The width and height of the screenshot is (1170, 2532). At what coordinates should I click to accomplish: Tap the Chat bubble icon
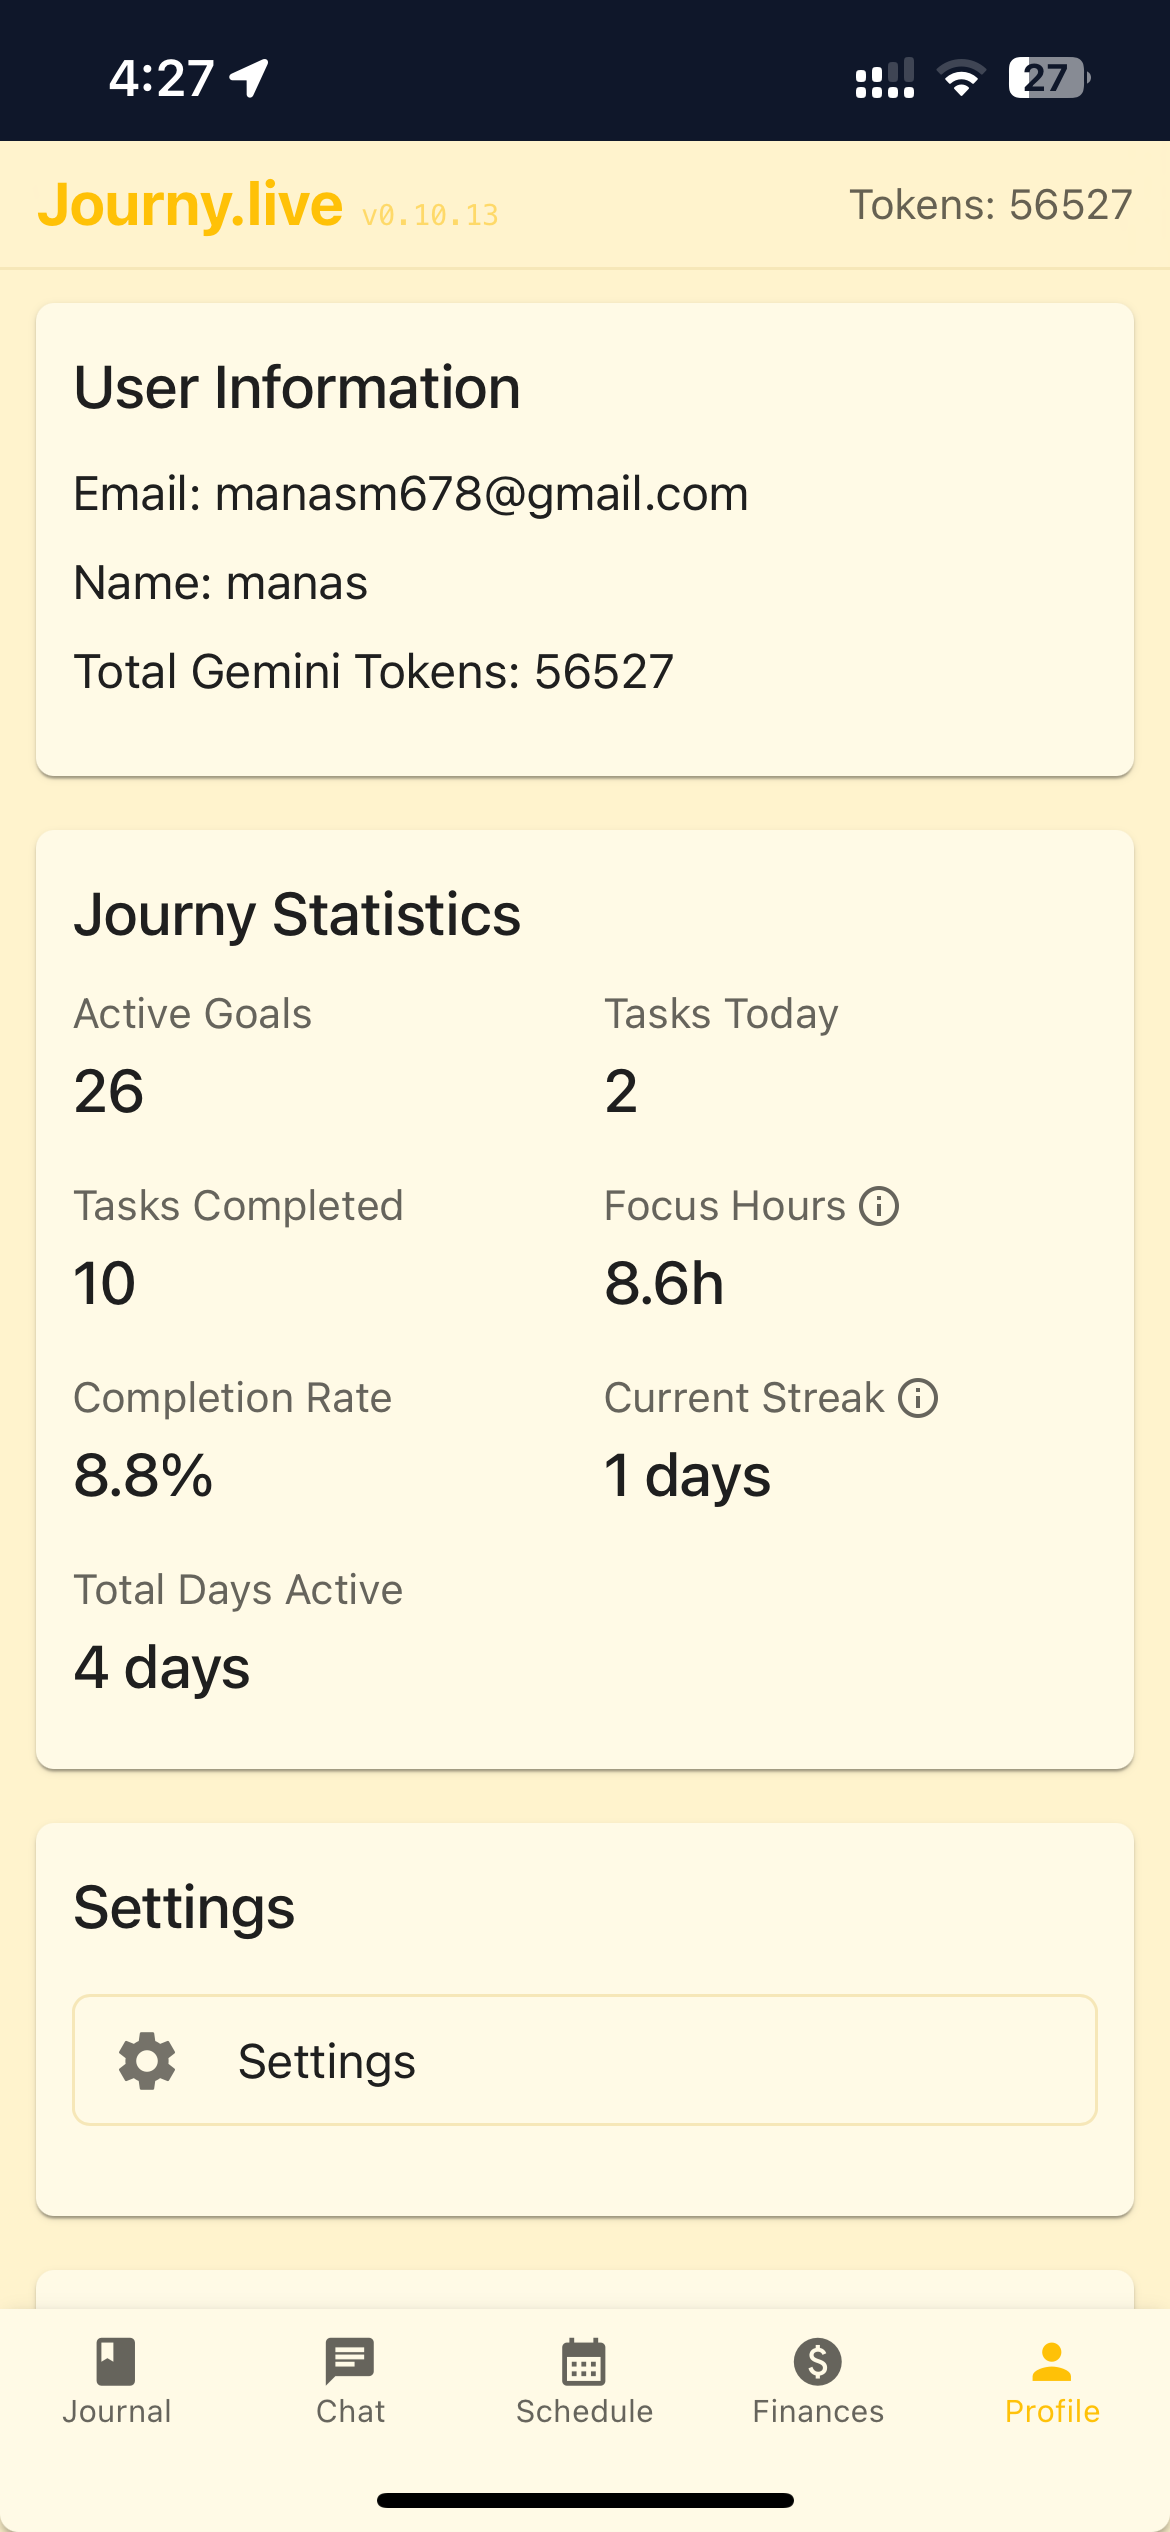[x=350, y=2362]
